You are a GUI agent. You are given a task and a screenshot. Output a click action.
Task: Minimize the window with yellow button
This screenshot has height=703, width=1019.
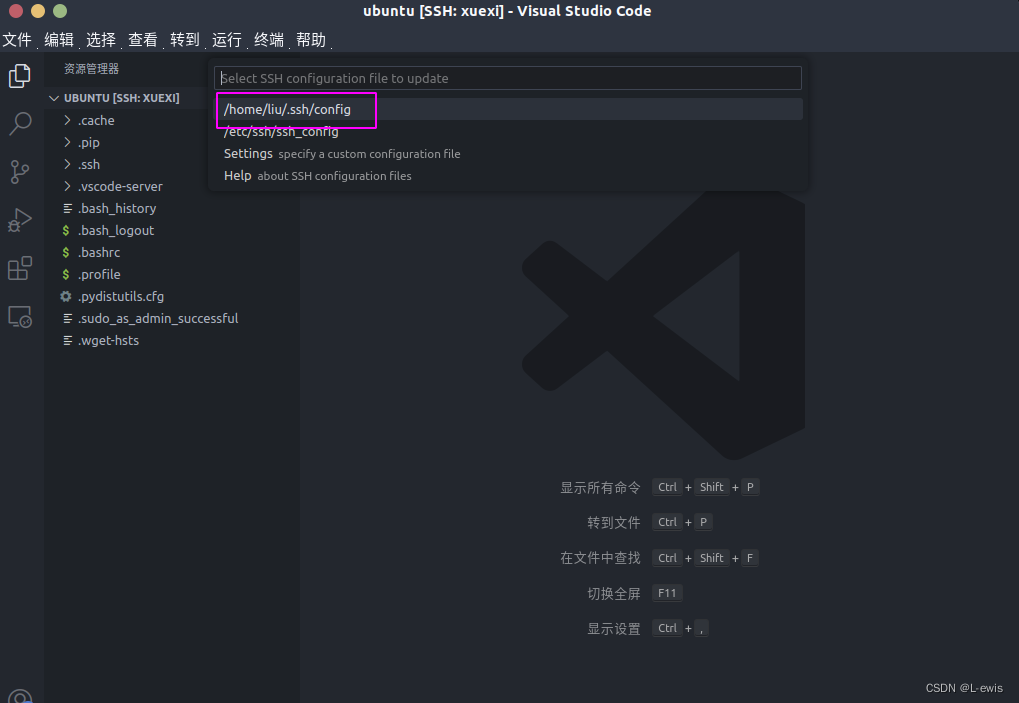pyautogui.click(x=38, y=11)
